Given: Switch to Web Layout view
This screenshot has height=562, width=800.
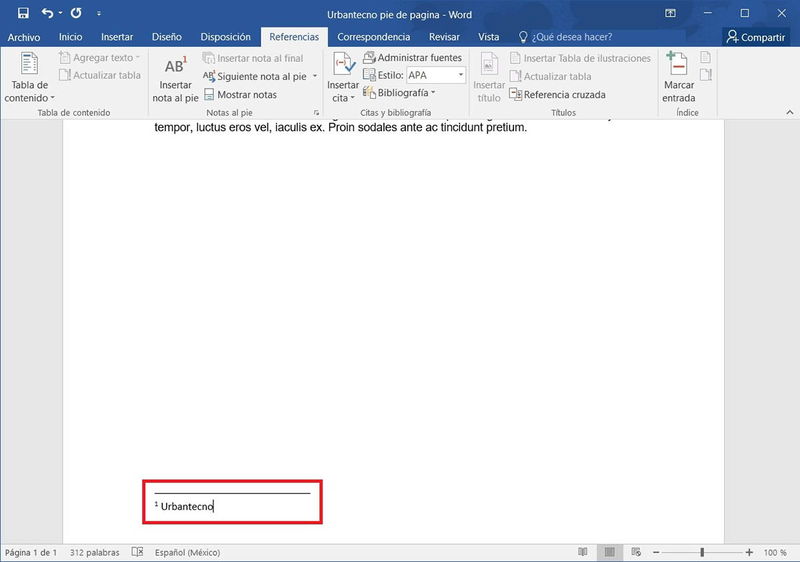Looking at the screenshot, I should (x=636, y=552).
